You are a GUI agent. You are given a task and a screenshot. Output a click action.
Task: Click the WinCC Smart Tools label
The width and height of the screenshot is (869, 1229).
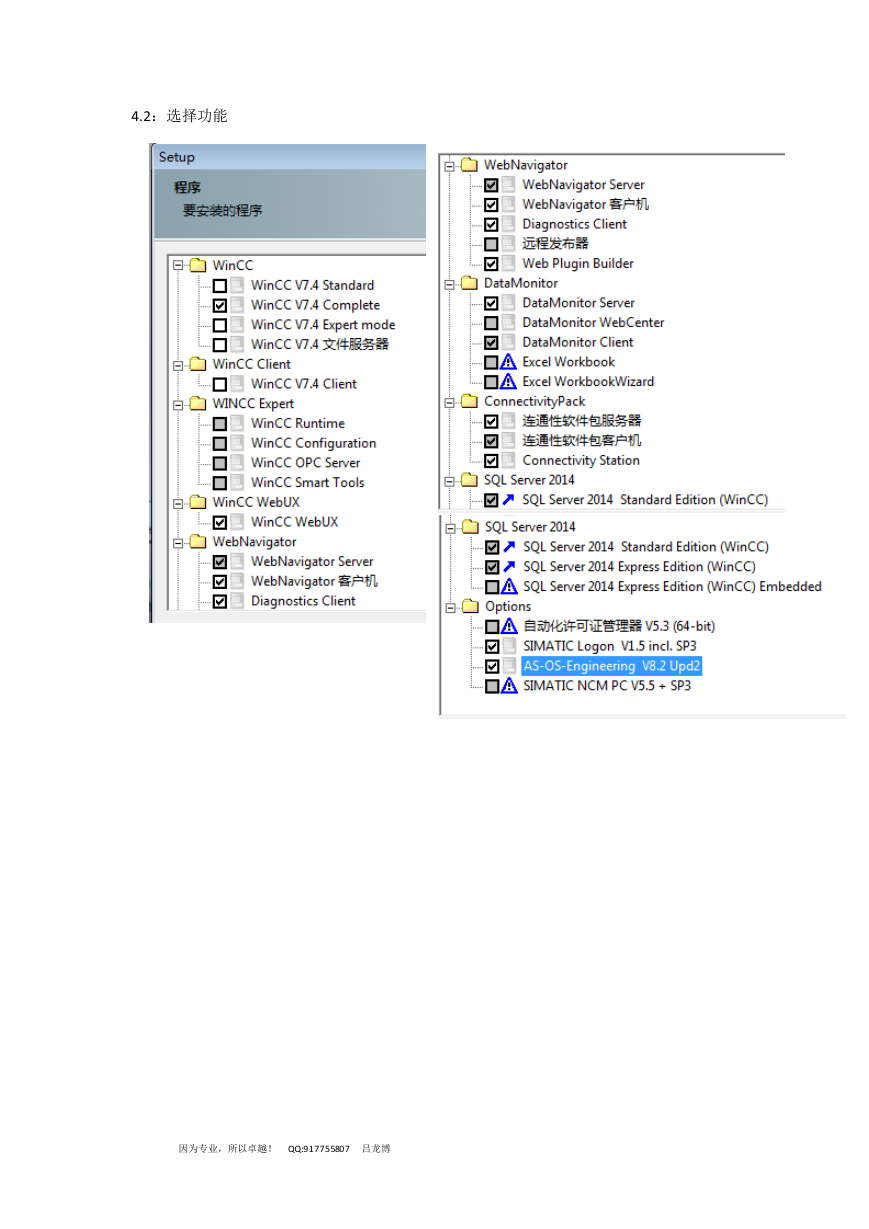pos(308,482)
